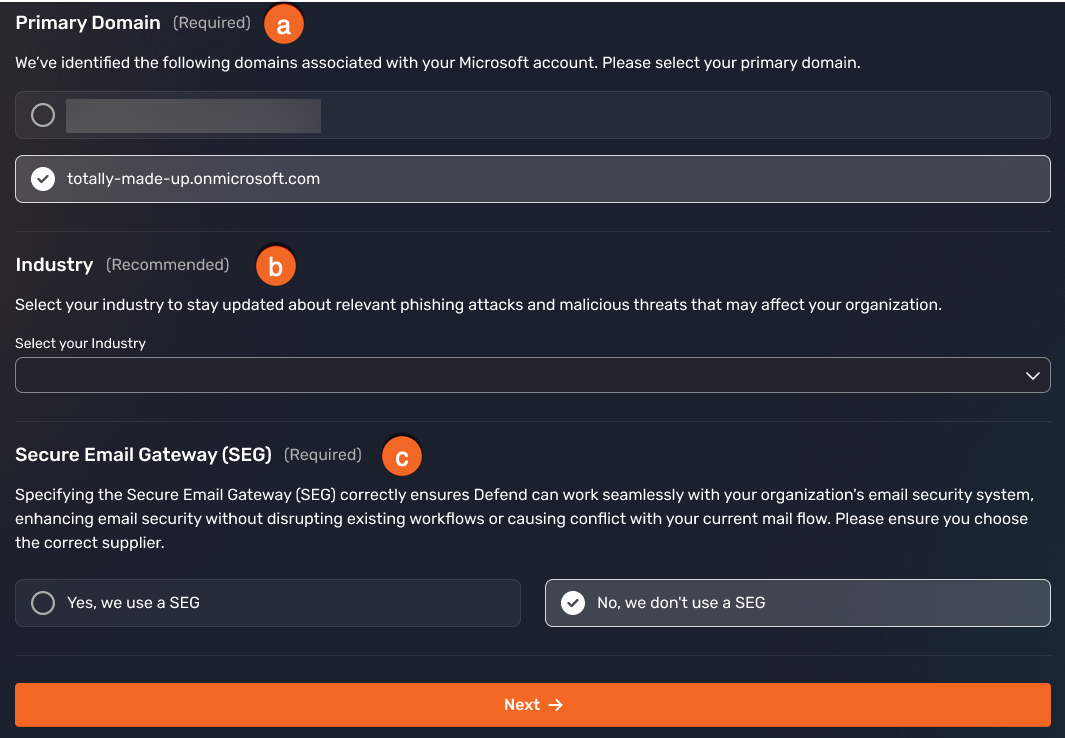The width and height of the screenshot is (1065, 738).
Task: Click the checkmark icon inside 'No, we don't use a SEG'
Action: pos(573,602)
